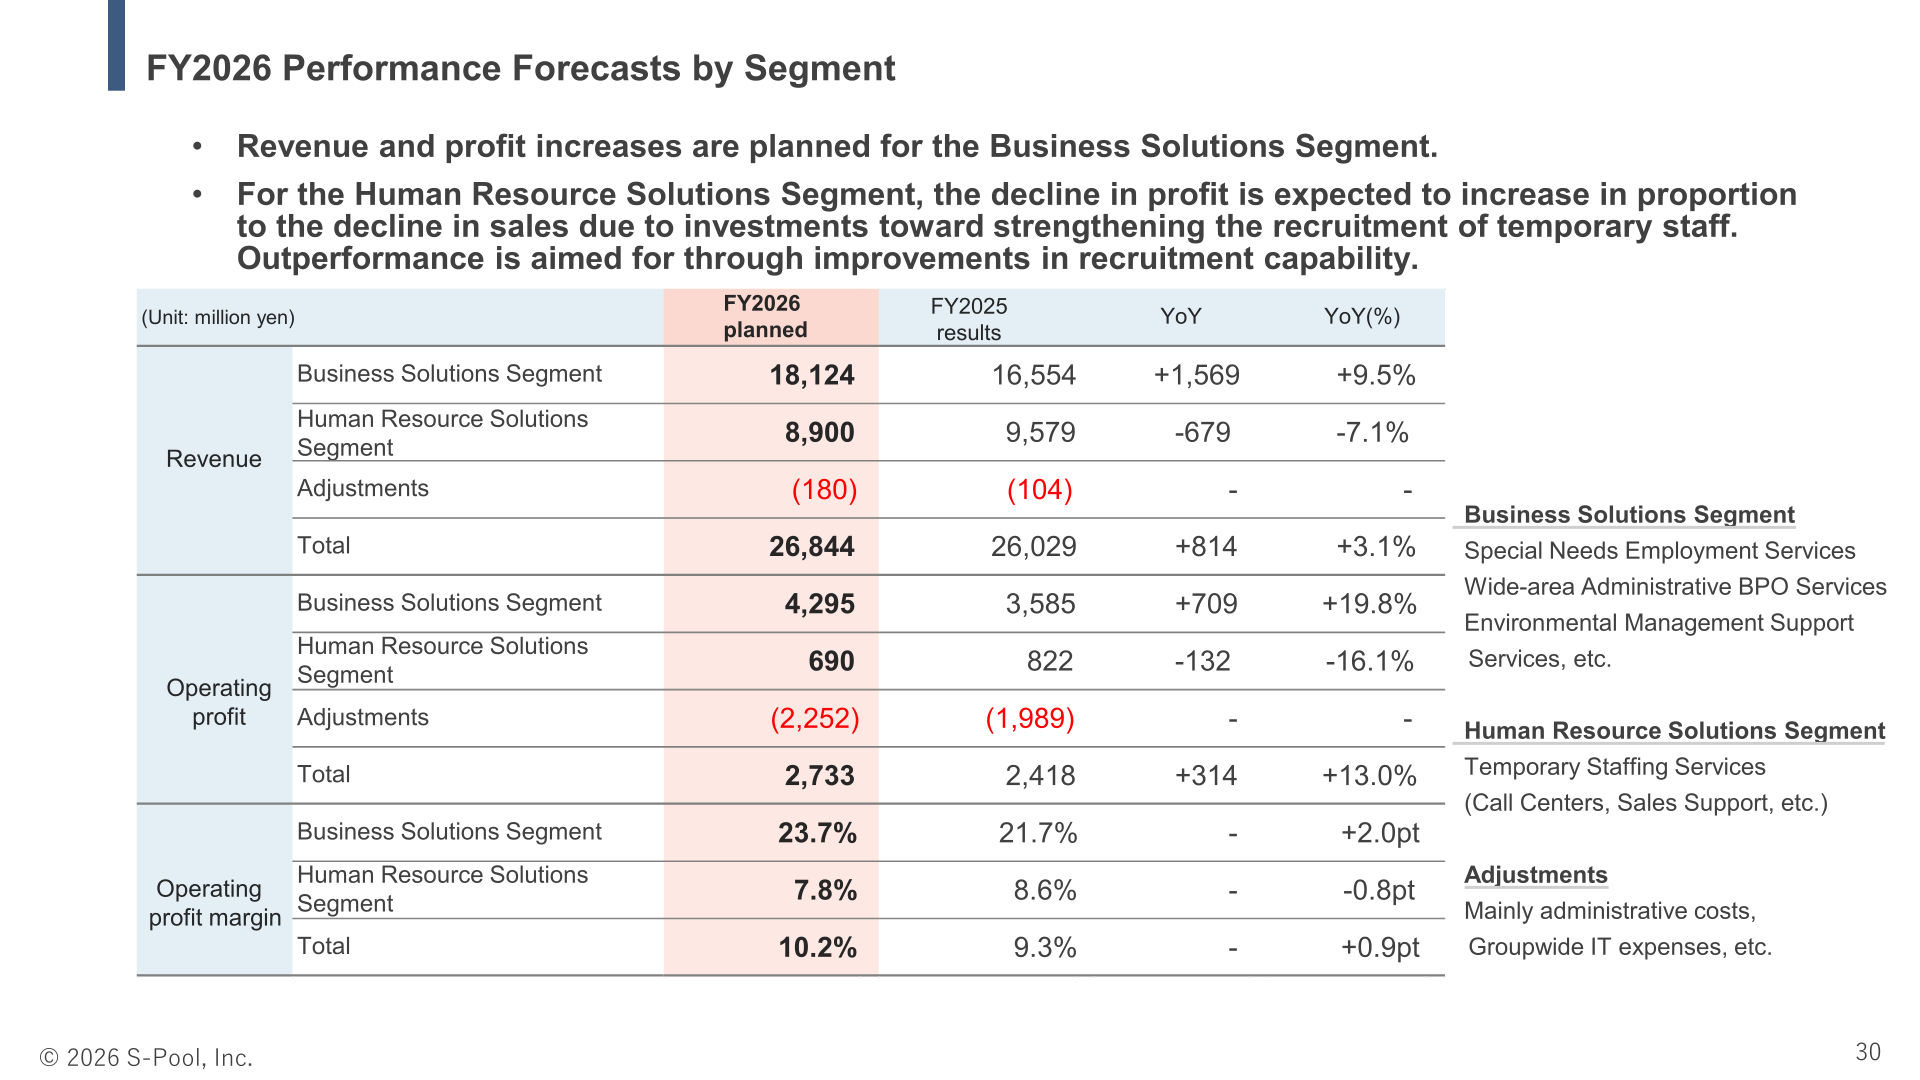Click the +13.0% cell
This screenshot has width=1920, height=1080.
click(x=1369, y=776)
